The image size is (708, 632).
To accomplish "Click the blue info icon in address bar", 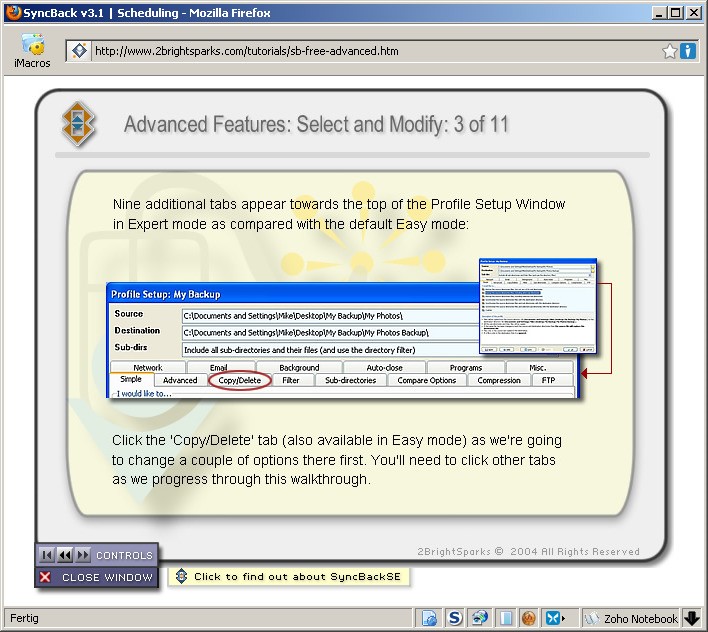I will click(688, 51).
